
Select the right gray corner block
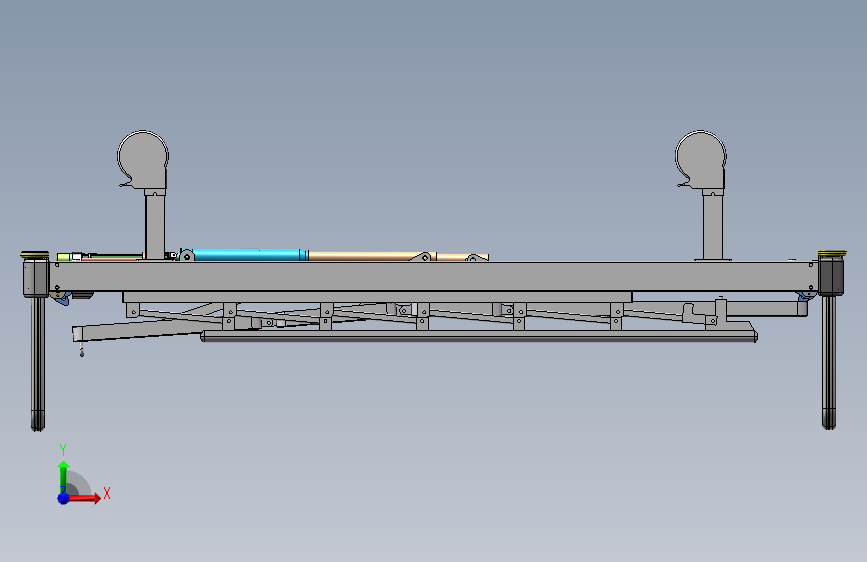[831, 277]
